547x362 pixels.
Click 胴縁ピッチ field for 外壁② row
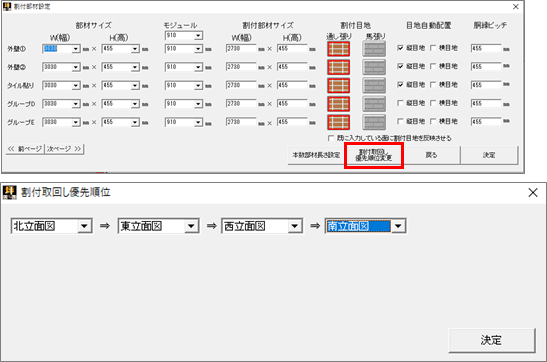point(486,66)
